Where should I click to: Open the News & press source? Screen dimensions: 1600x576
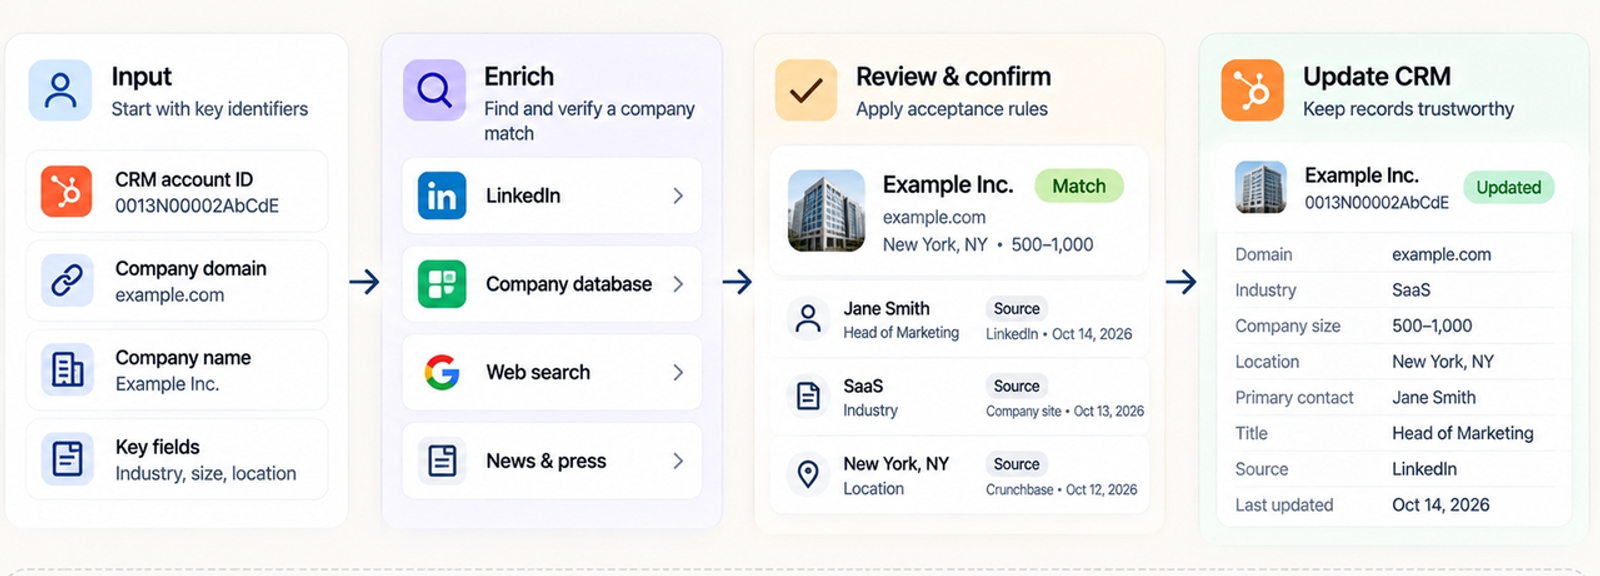click(552, 461)
